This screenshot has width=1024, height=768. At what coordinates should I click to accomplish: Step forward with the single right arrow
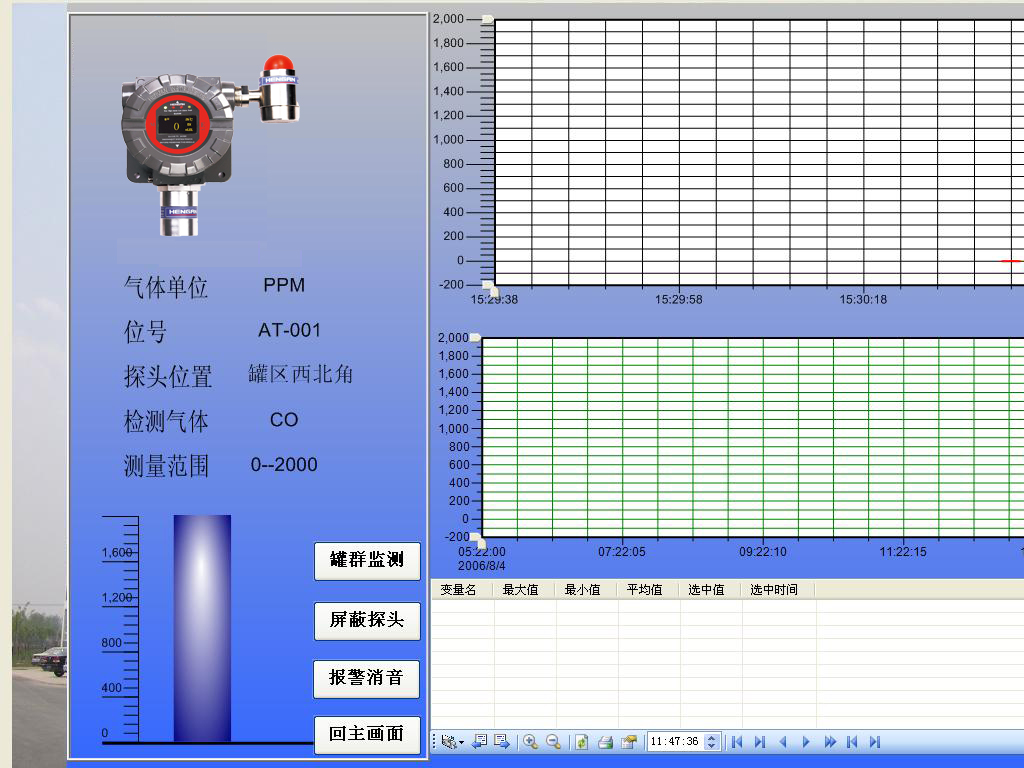click(x=806, y=742)
